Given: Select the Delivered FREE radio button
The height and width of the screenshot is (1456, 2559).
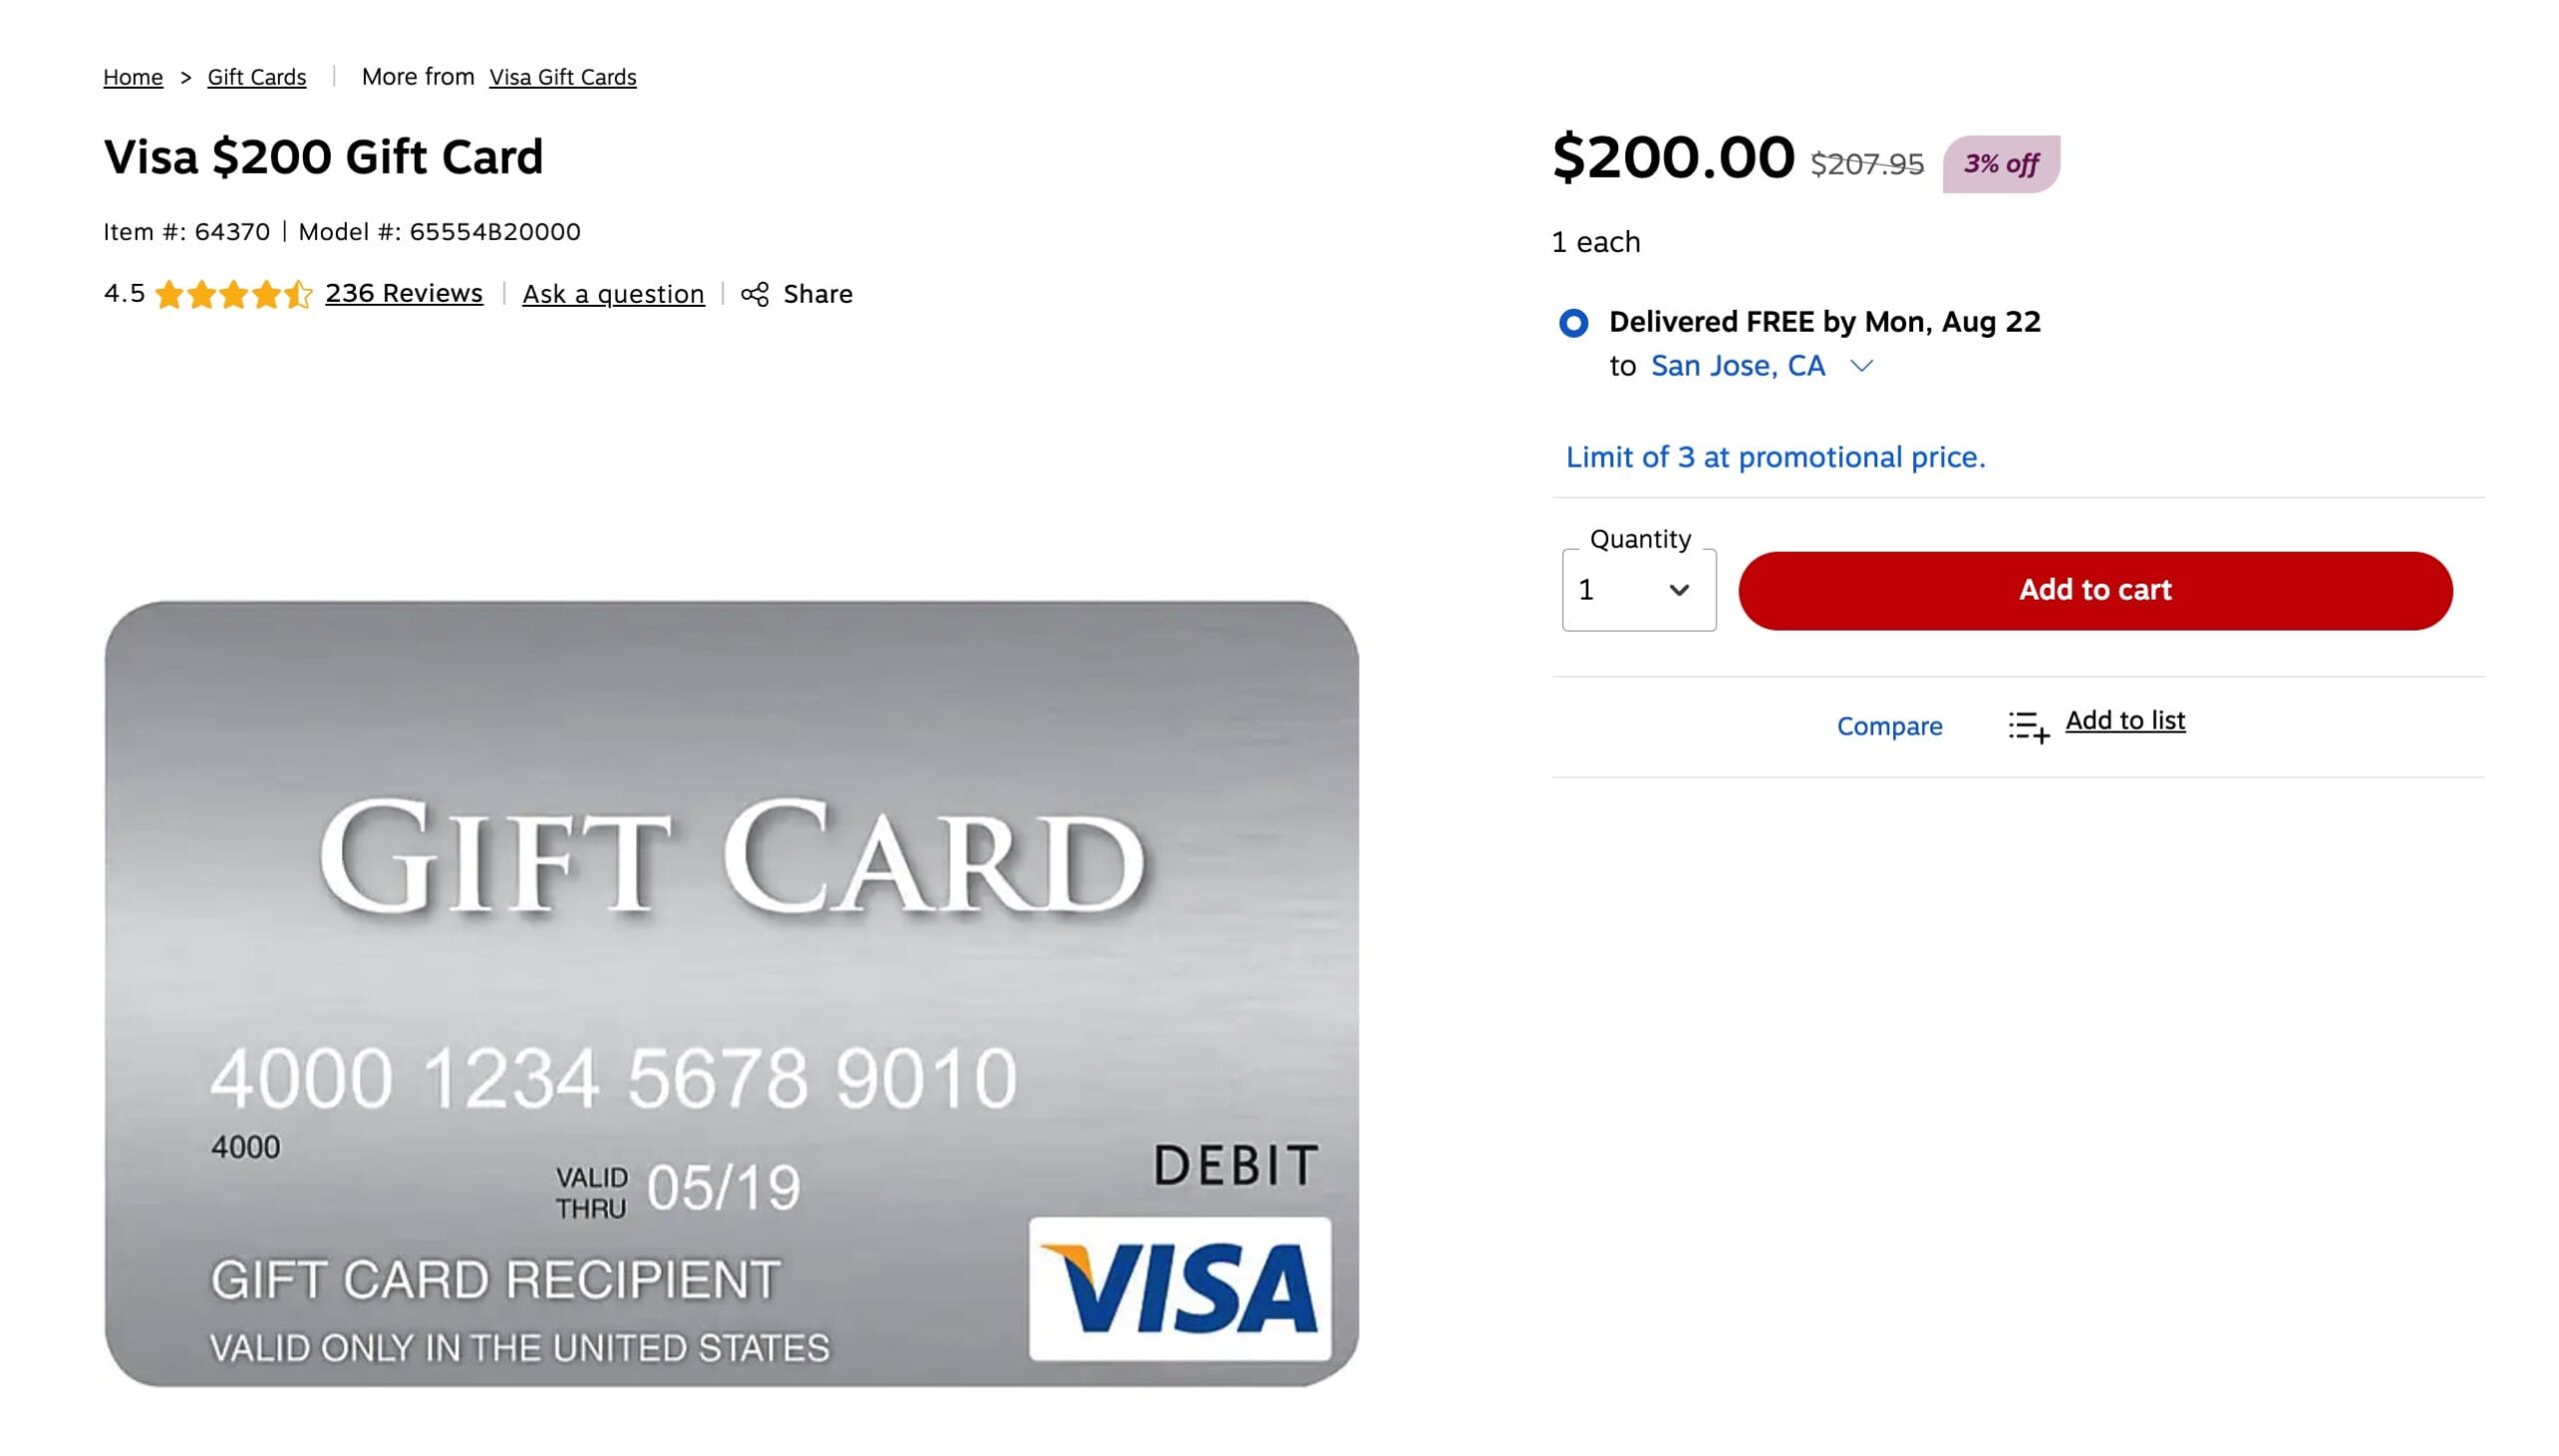Looking at the screenshot, I should click(x=1573, y=323).
